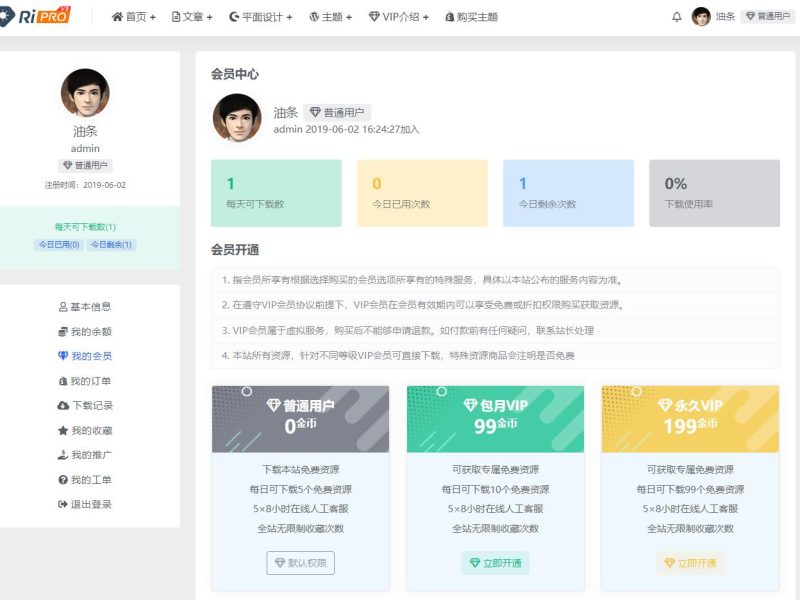The width and height of the screenshot is (800, 600).
Task: Click the diamond icon beside 我的会员
Action: pyautogui.click(x=63, y=356)
